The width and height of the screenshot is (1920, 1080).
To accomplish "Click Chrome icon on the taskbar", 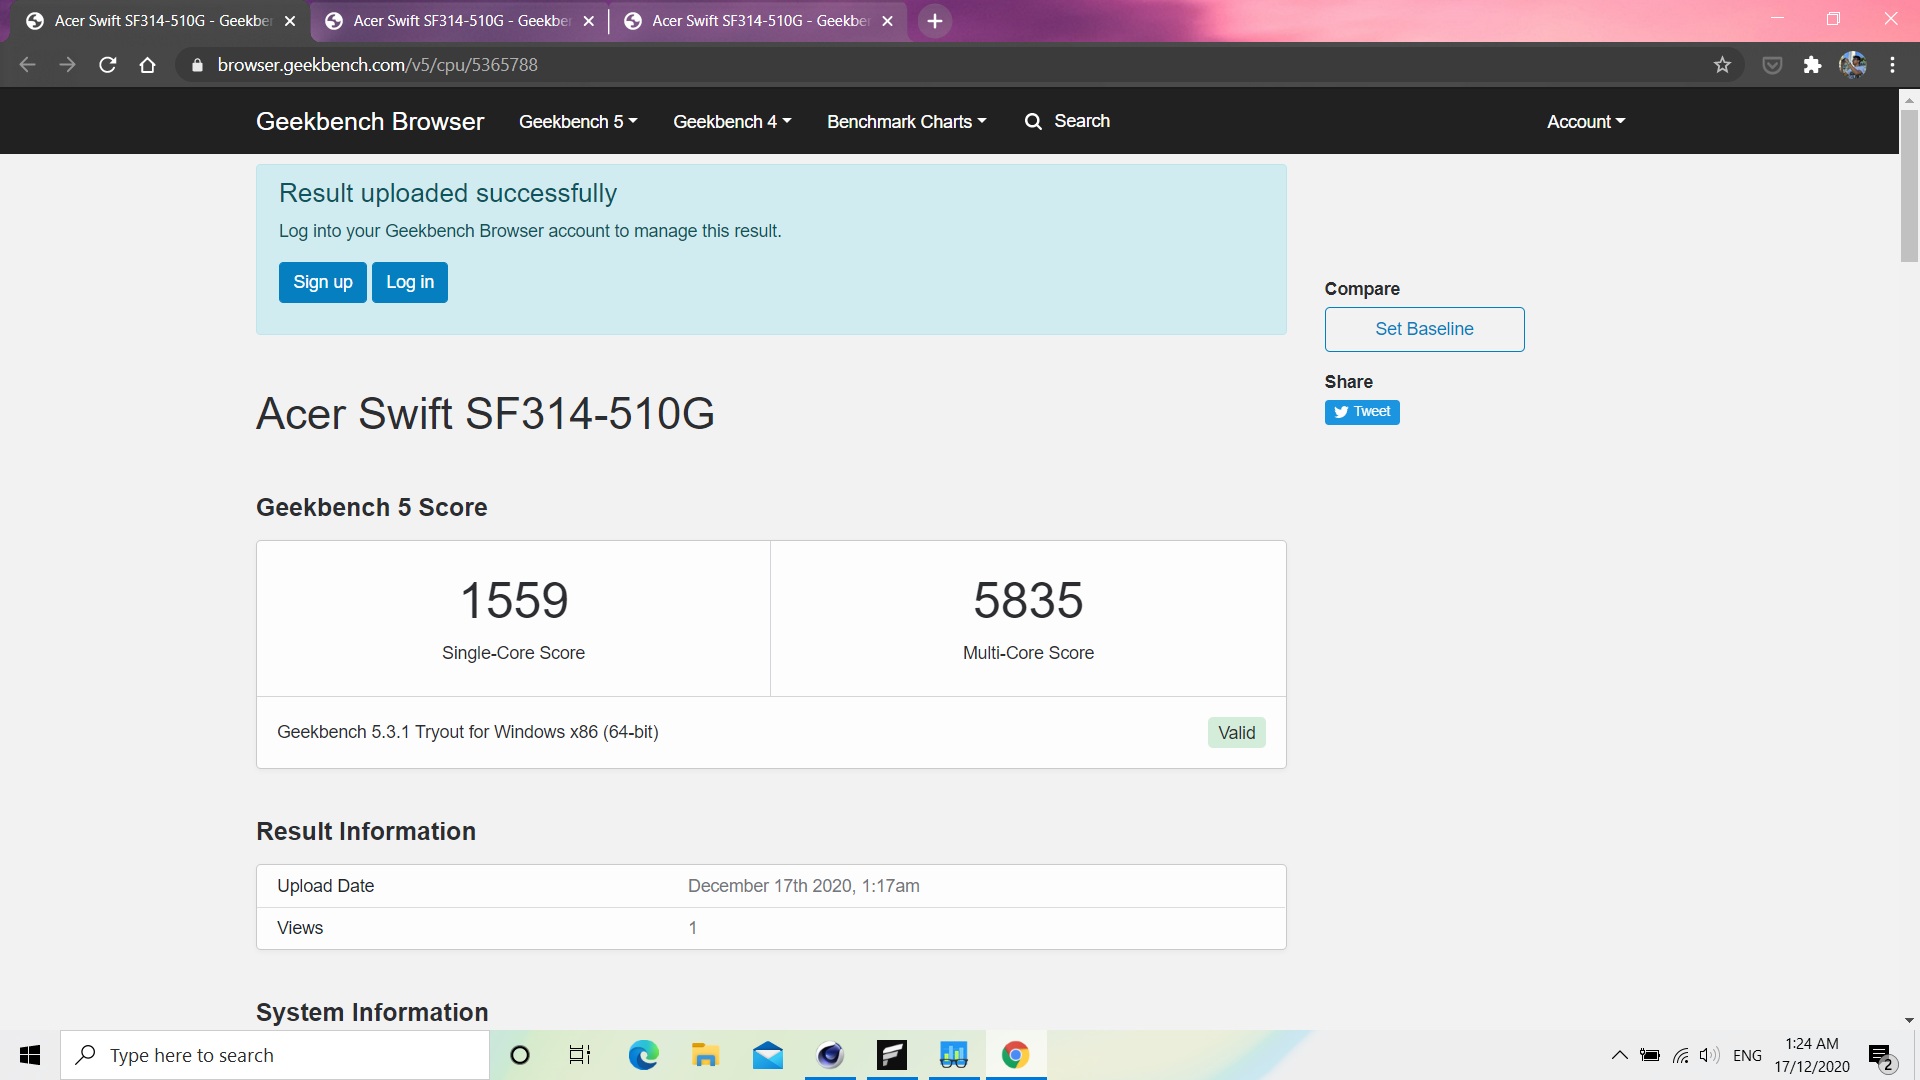I will 1016,1055.
